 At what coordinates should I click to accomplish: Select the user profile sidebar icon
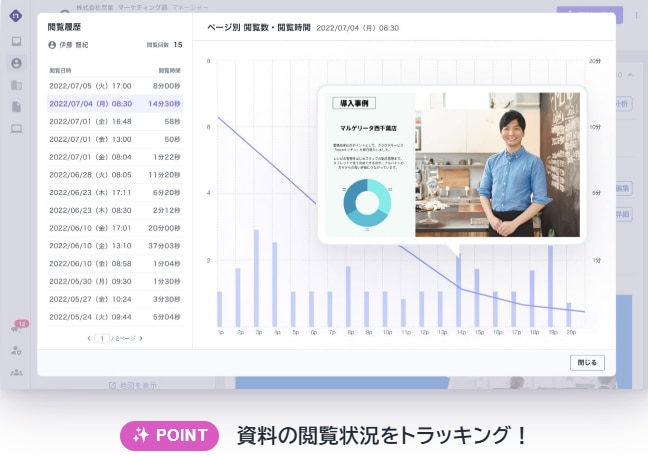pyautogui.click(x=16, y=63)
